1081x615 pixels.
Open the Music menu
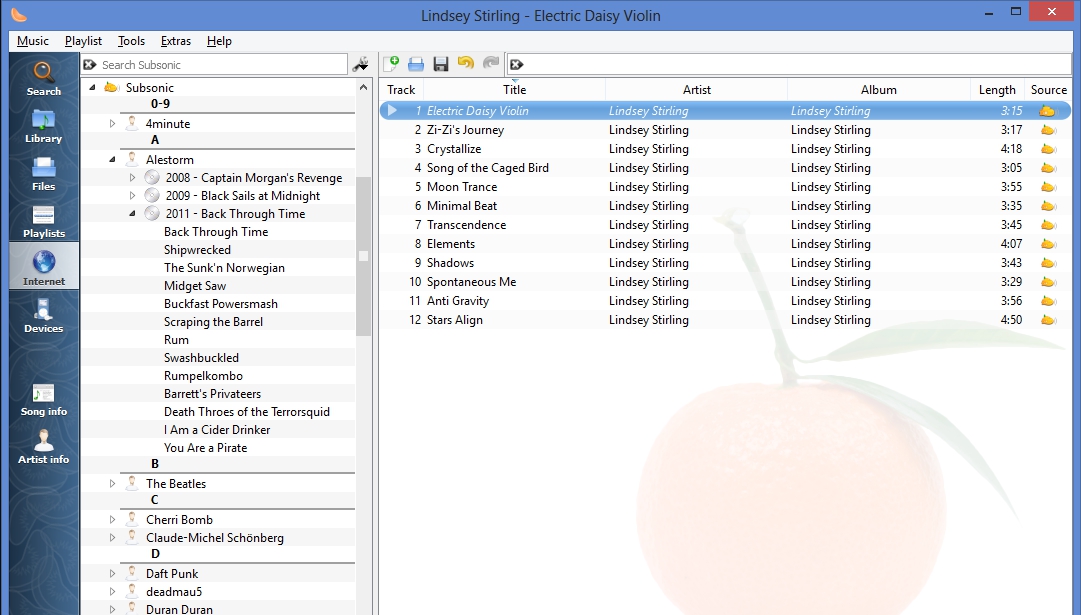[x=32, y=41]
